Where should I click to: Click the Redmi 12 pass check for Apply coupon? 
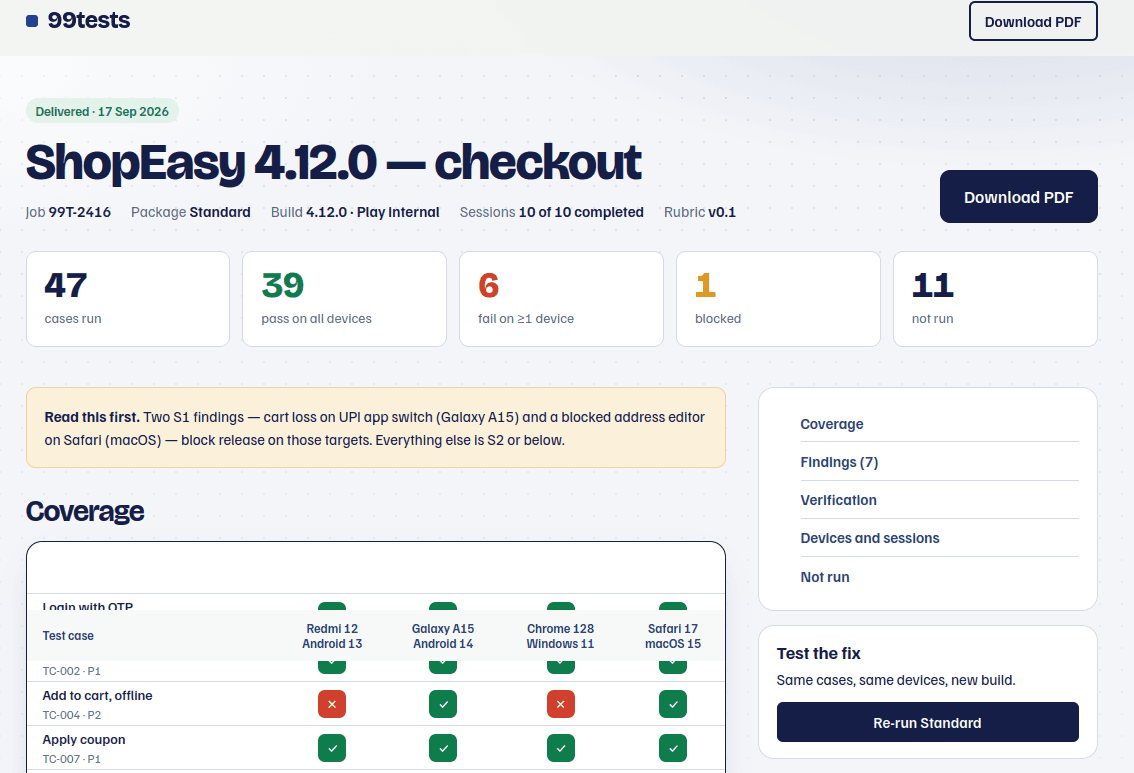(x=332, y=748)
